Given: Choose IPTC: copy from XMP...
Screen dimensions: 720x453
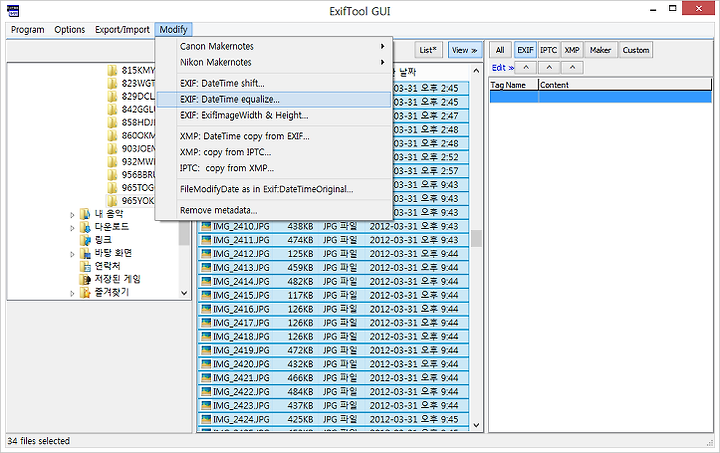Looking at the screenshot, I should coord(274,168).
